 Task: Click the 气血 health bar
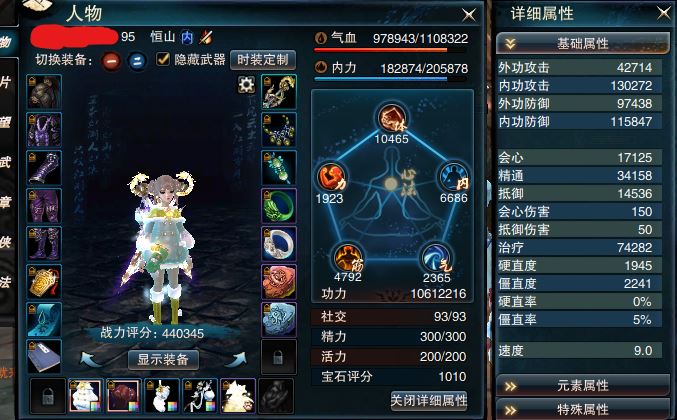point(391,51)
